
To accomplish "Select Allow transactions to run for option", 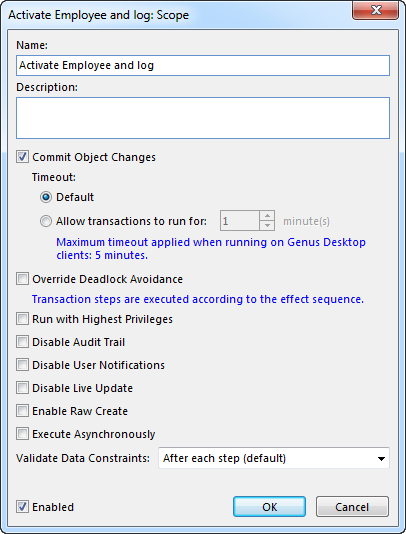I will coord(46,221).
